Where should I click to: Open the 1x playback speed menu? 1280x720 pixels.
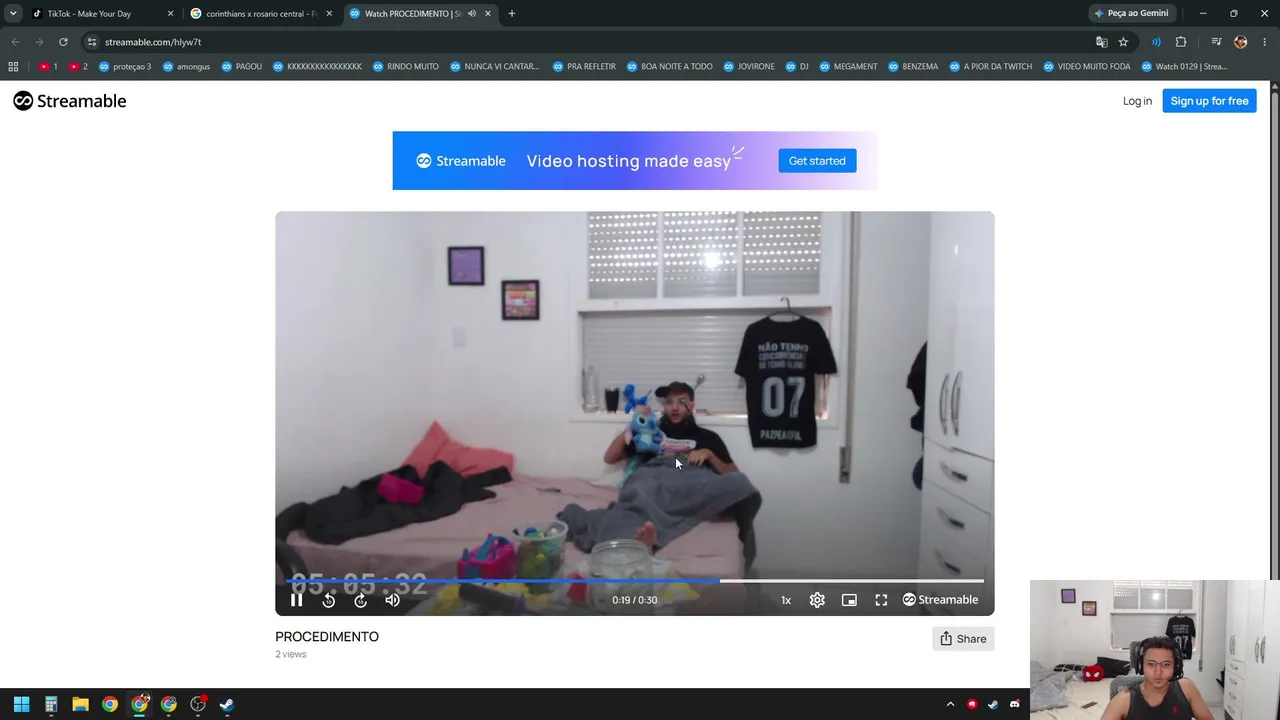pos(786,600)
